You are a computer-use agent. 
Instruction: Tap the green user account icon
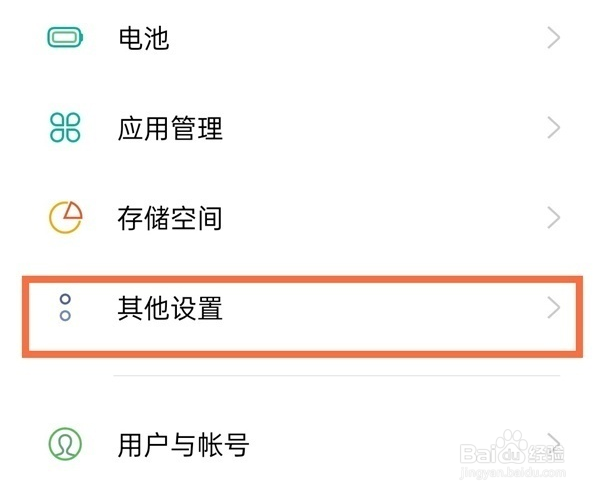(x=65, y=443)
